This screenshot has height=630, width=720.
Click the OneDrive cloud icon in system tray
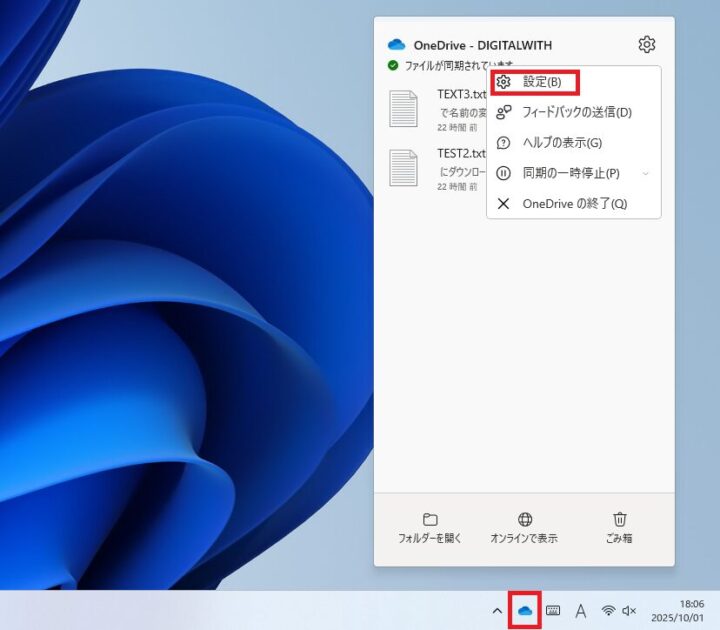click(524, 610)
